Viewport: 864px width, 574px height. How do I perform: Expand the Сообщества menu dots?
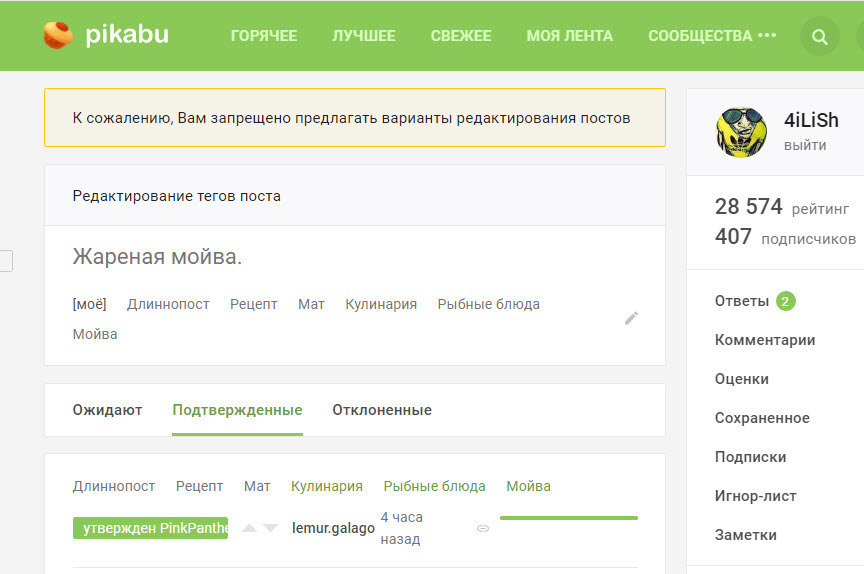767,36
